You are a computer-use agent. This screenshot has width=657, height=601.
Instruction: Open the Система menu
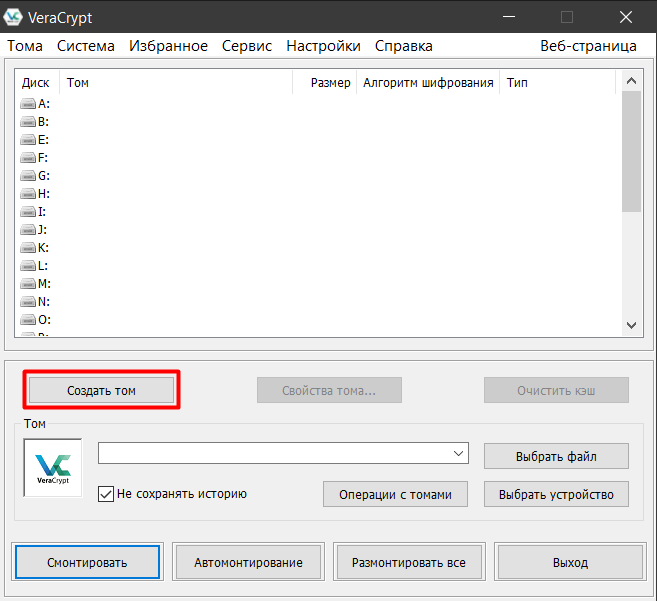coord(85,46)
